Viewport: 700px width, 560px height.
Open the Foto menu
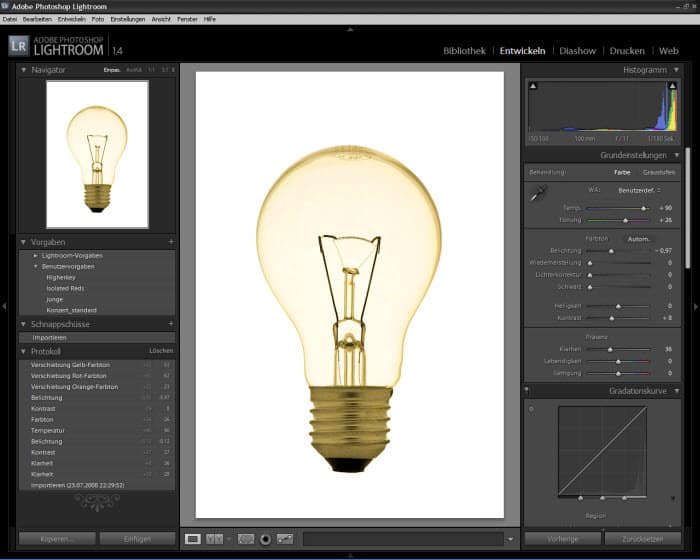[x=97, y=19]
